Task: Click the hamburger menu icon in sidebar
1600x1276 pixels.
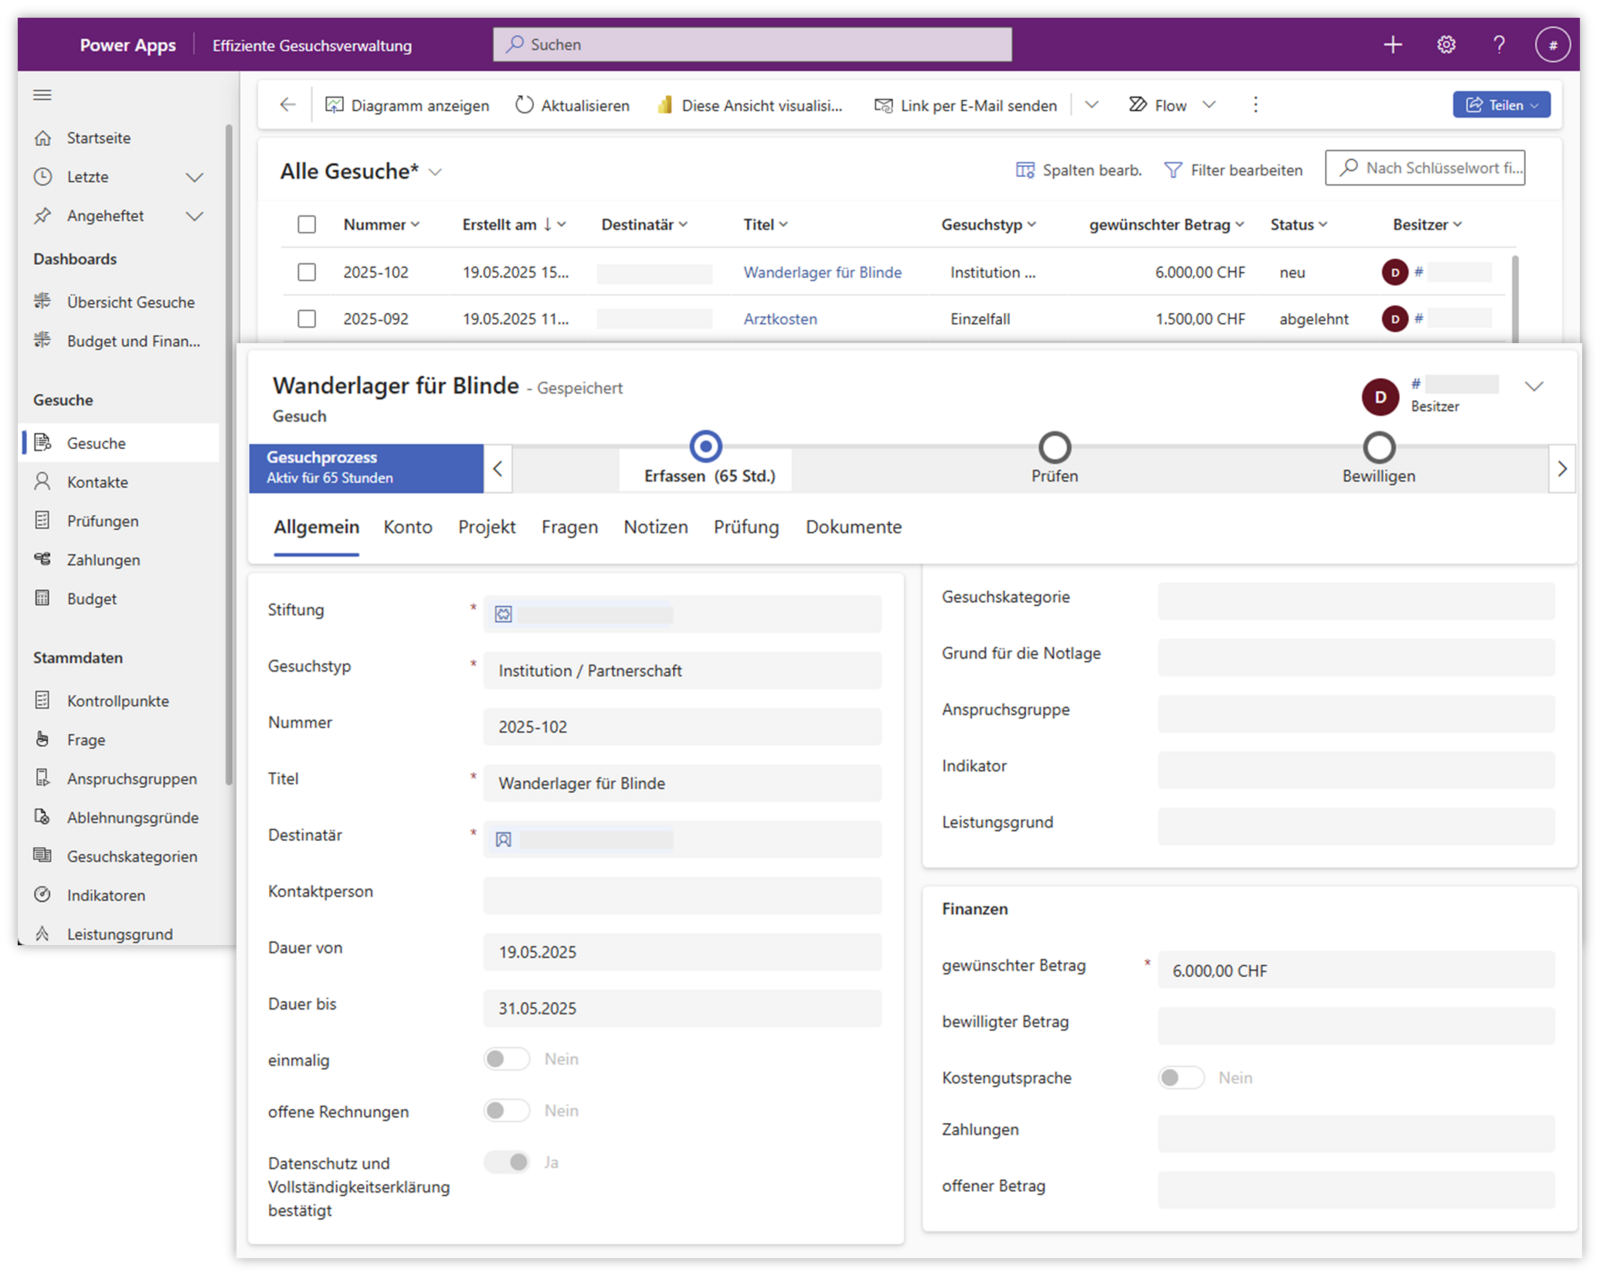Action: click(42, 95)
